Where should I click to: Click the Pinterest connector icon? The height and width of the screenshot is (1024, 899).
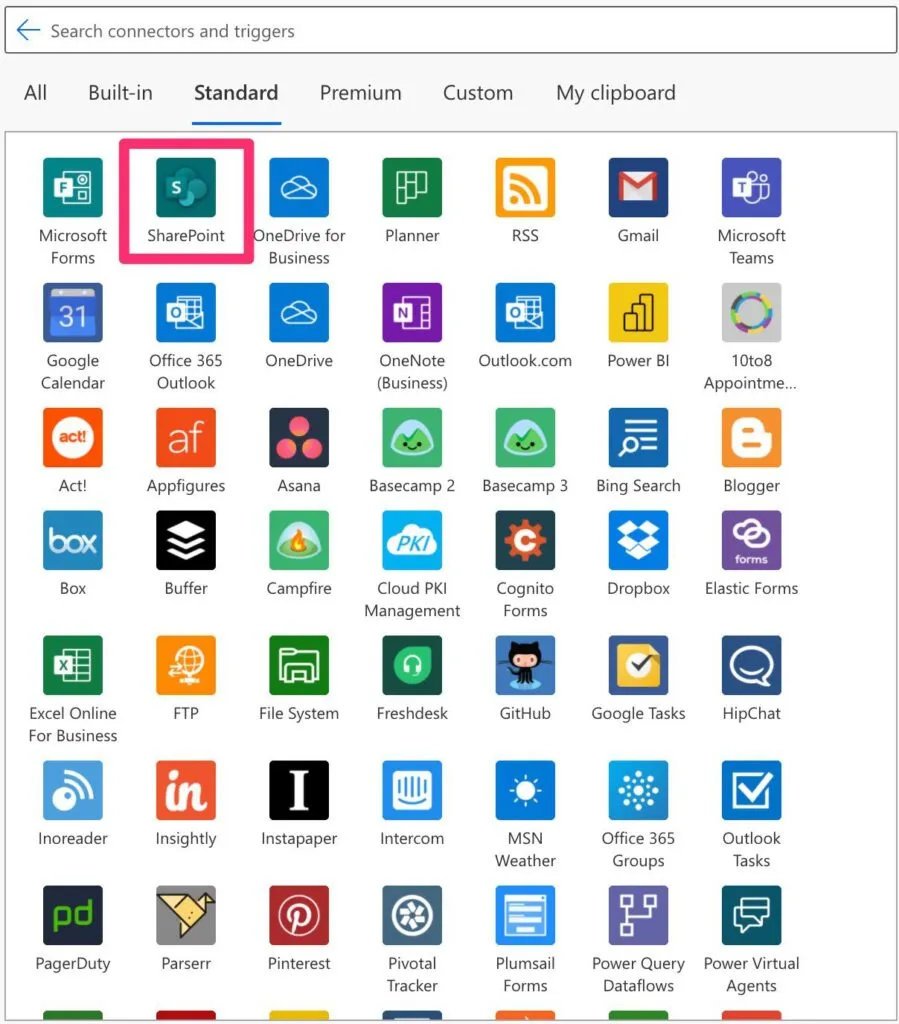(x=299, y=916)
